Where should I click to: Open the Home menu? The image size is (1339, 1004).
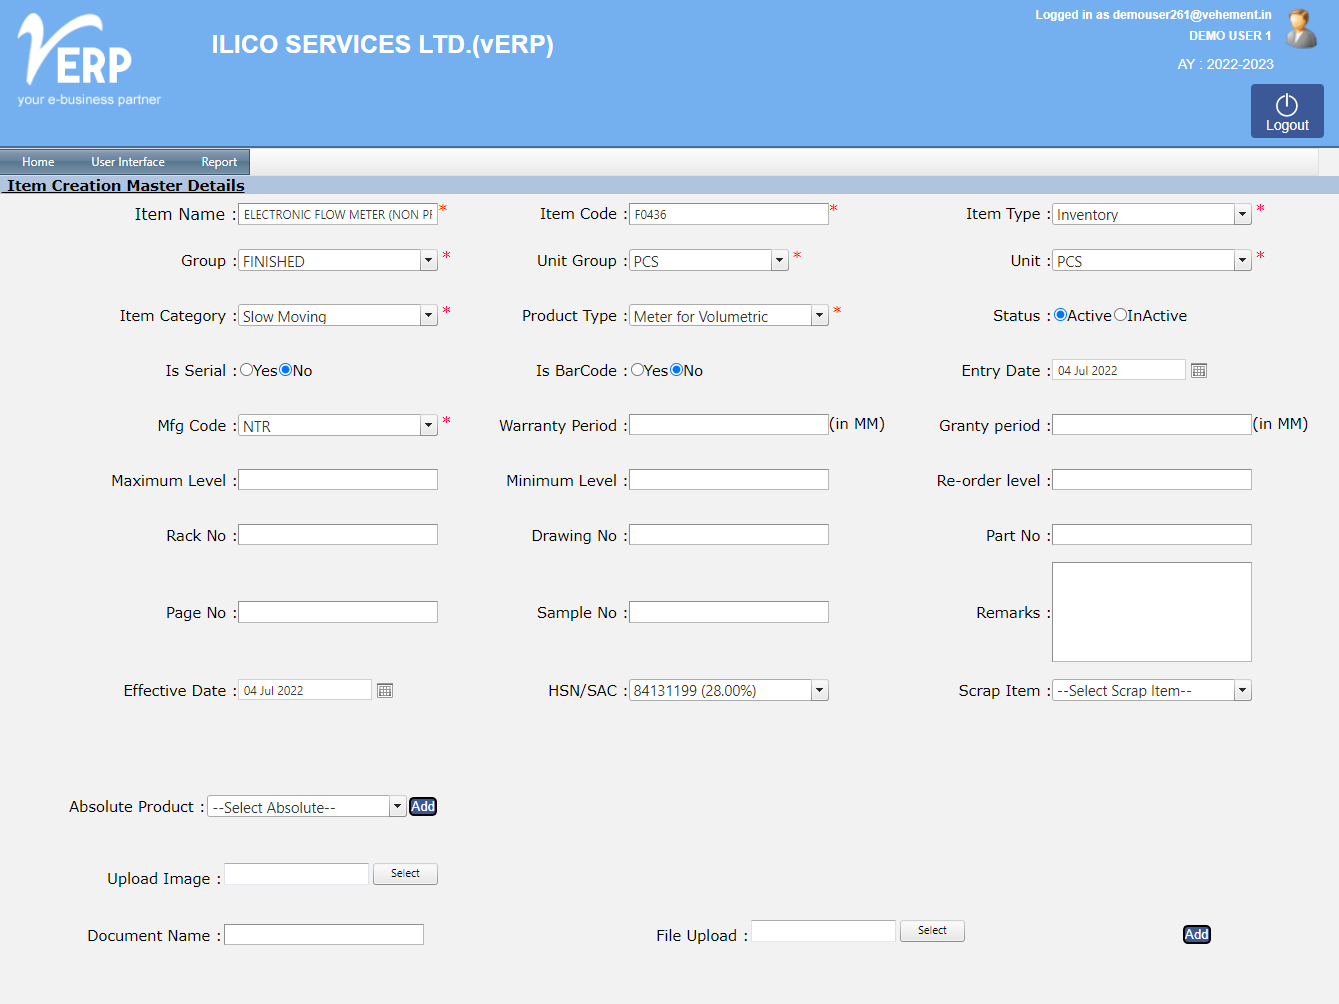click(x=38, y=162)
